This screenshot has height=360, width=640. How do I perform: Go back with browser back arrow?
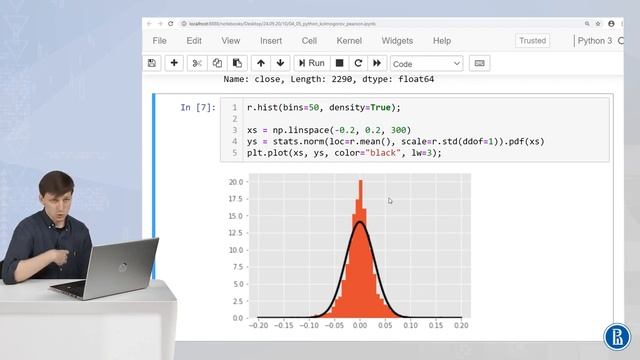(x=149, y=24)
